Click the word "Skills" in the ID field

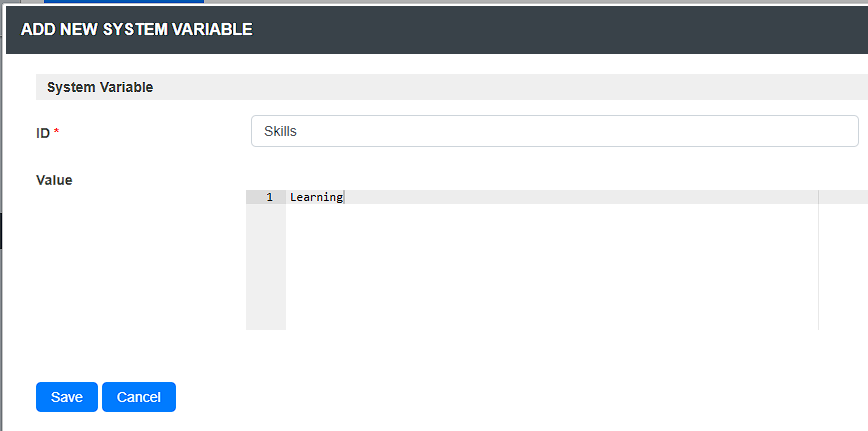click(x=280, y=131)
